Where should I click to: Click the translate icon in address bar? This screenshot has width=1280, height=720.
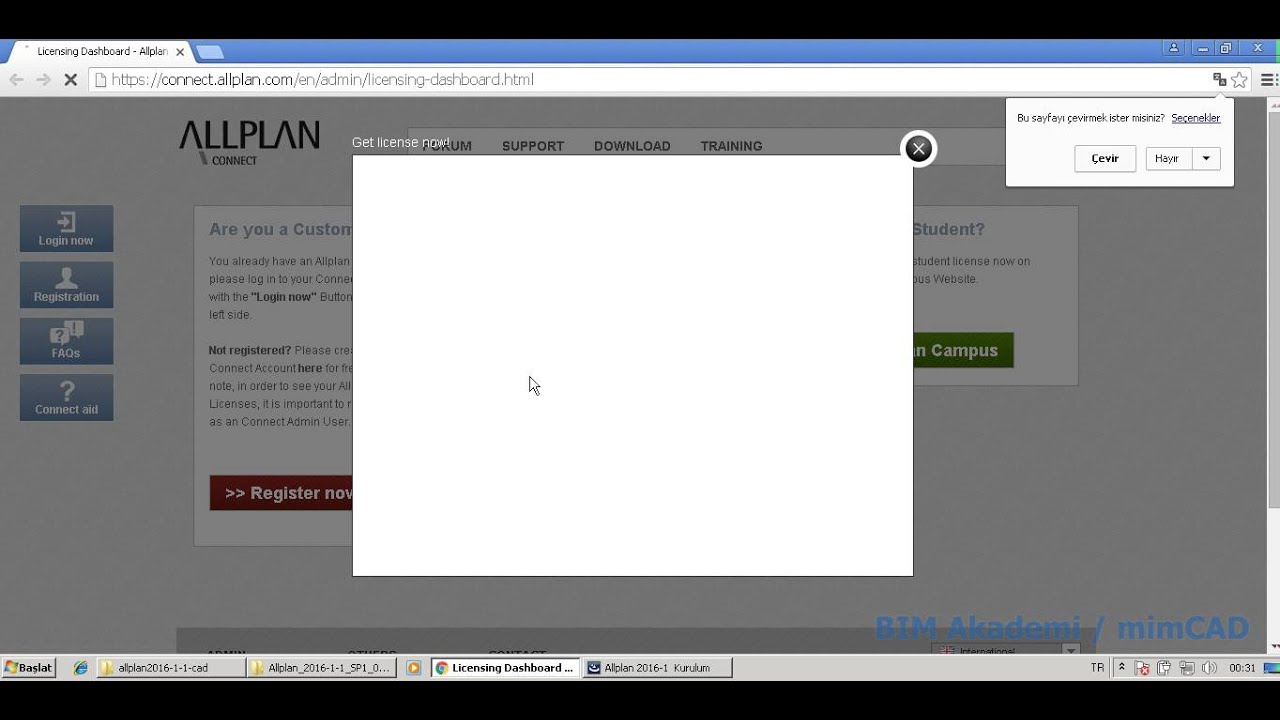point(1219,80)
